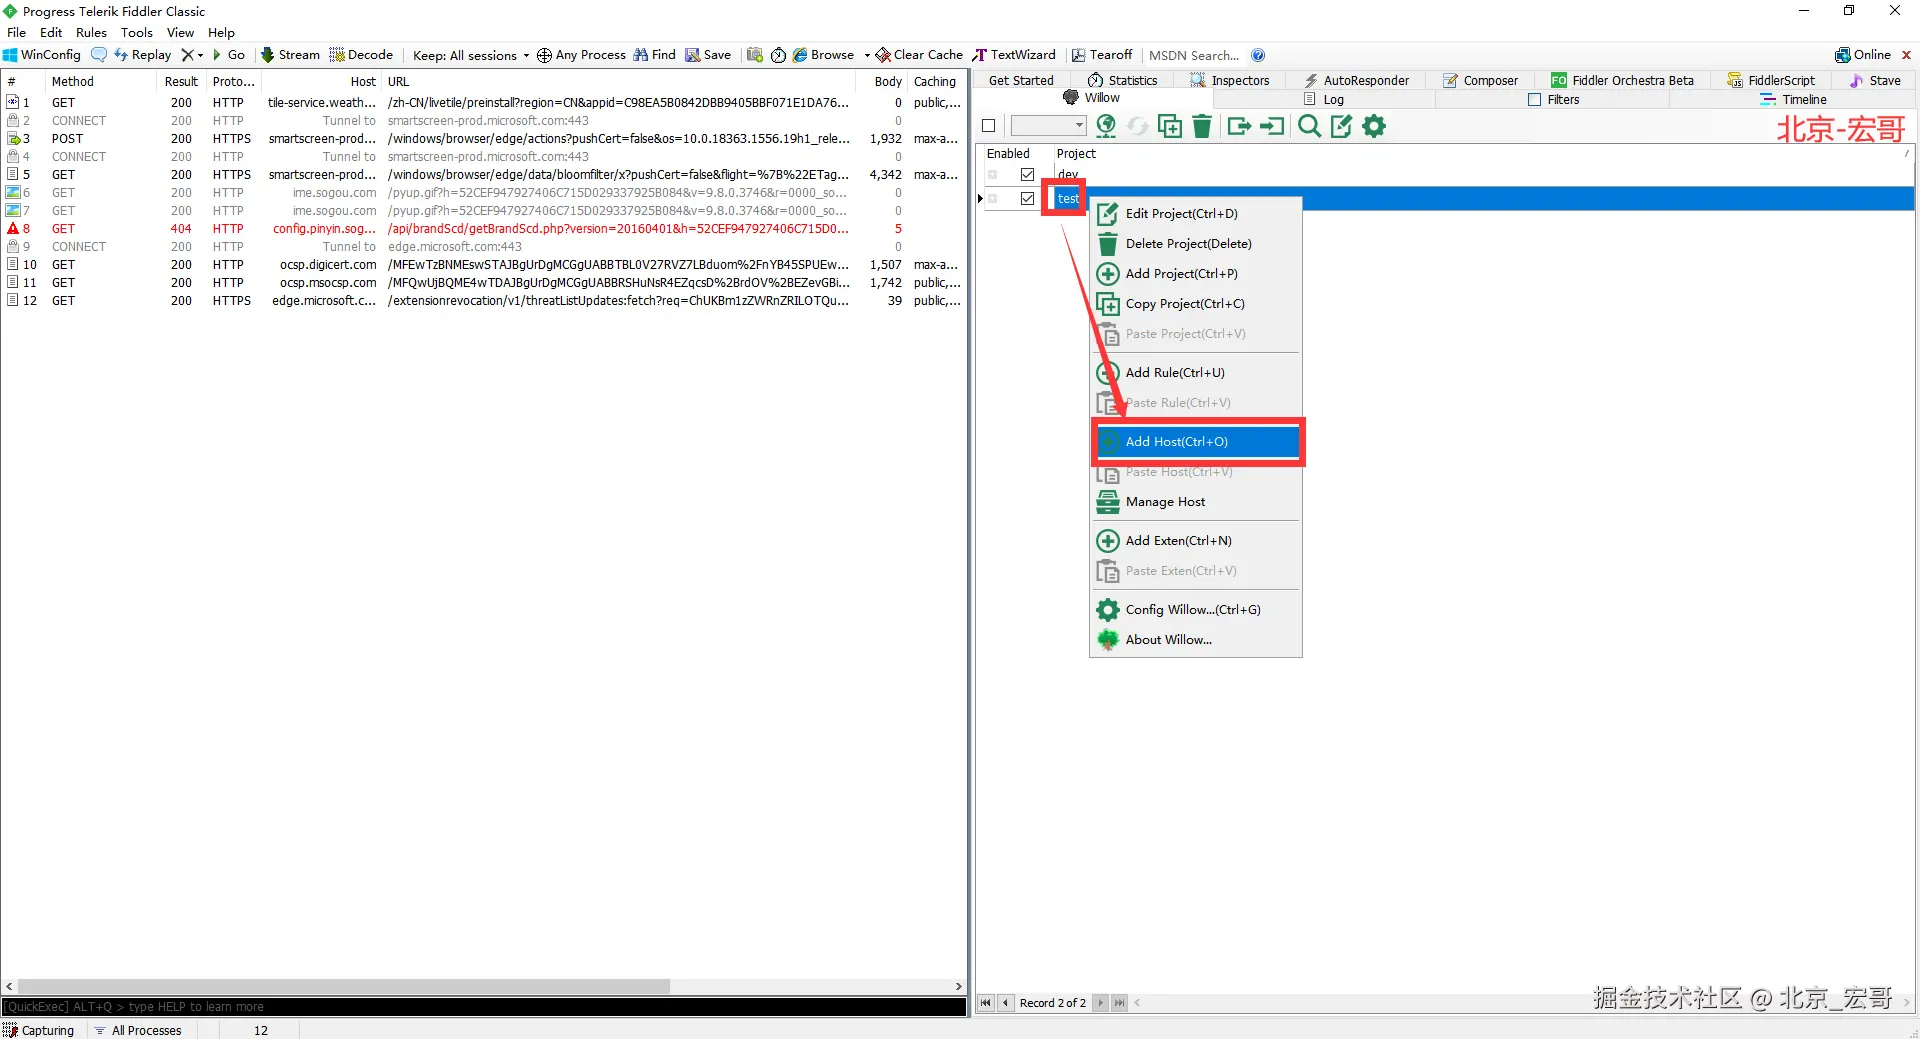Expand the test project row

click(x=993, y=199)
